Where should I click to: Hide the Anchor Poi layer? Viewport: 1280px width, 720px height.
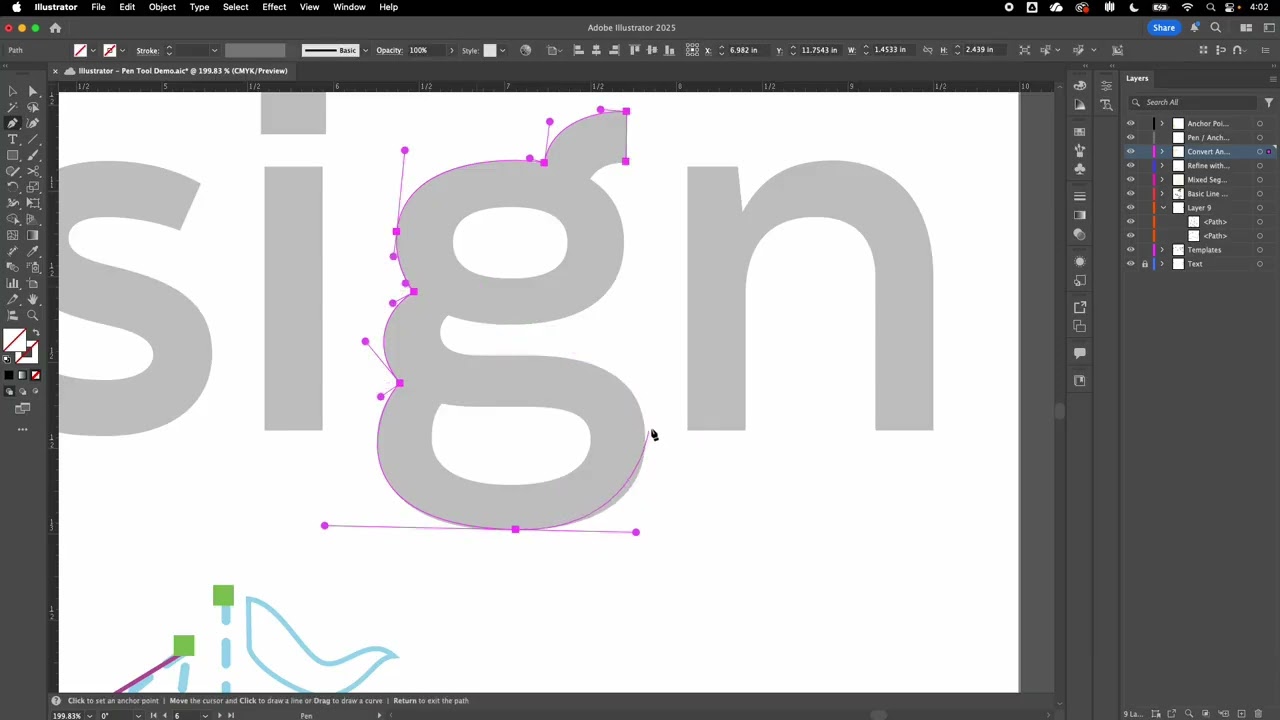pyautogui.click(x=1131, y=124)
